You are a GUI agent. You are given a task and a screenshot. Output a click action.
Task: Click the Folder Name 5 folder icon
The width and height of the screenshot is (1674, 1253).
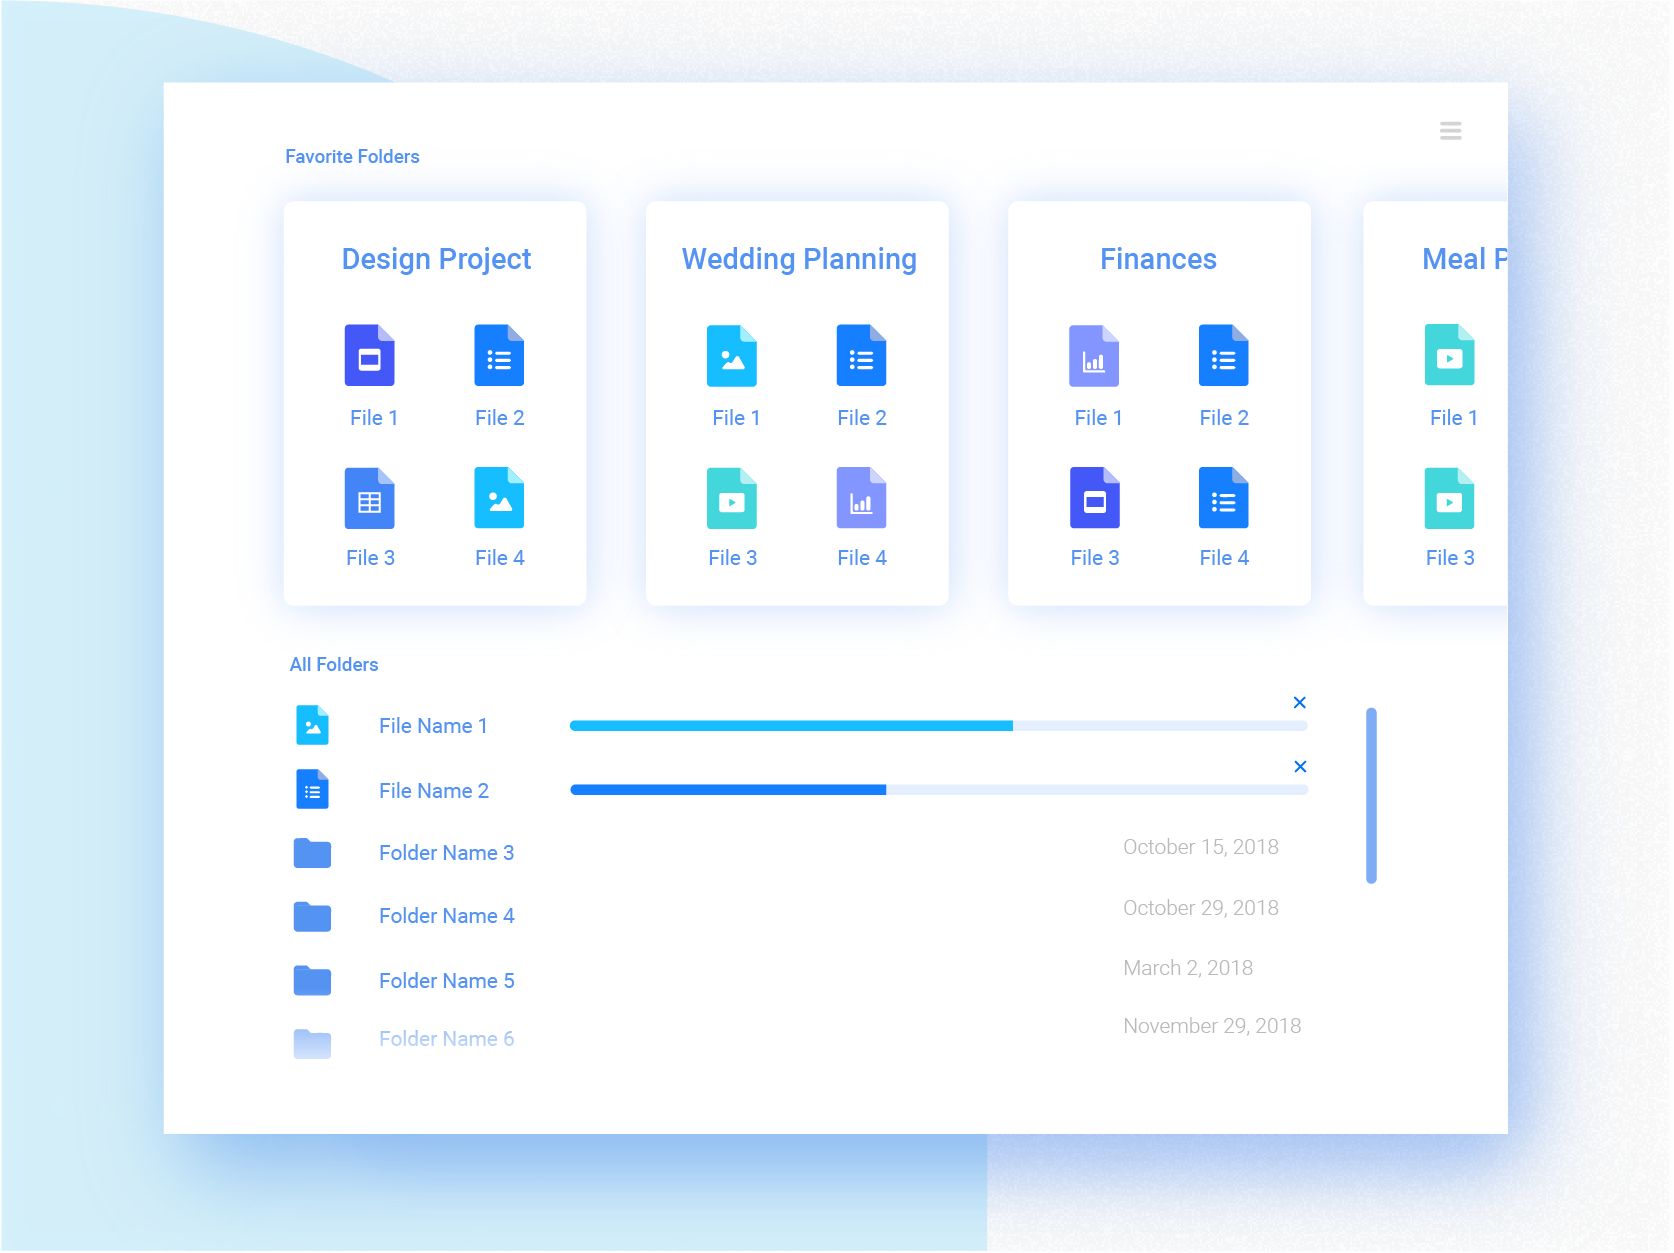(312, 980)
